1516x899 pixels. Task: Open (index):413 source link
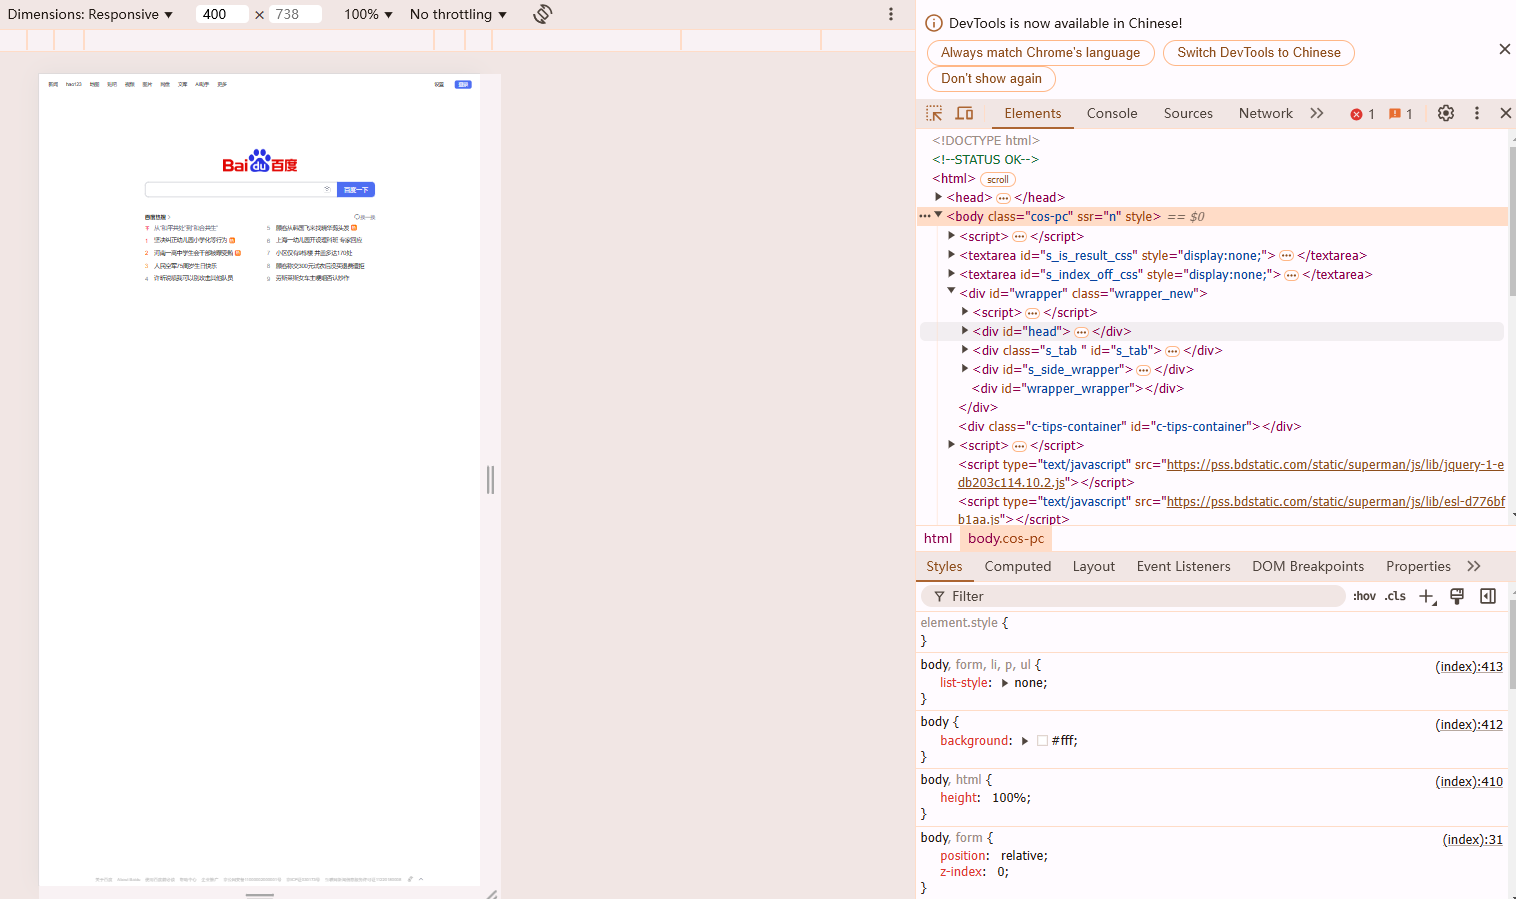point(1468,667)
